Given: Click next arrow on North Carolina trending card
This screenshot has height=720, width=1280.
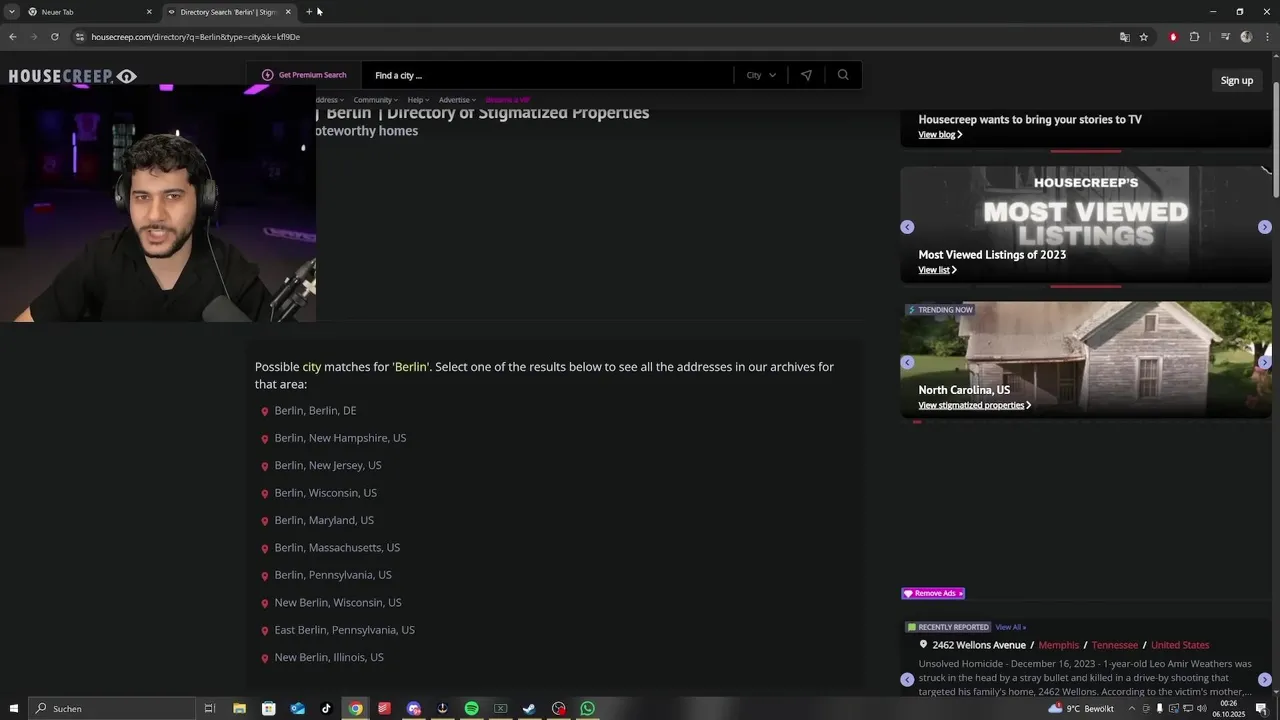Looking at the screenshot, I should [1265, 362].
